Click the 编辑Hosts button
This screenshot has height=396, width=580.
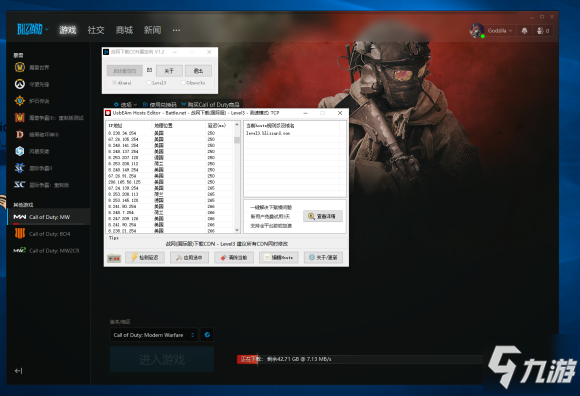(x=279, y=257)
